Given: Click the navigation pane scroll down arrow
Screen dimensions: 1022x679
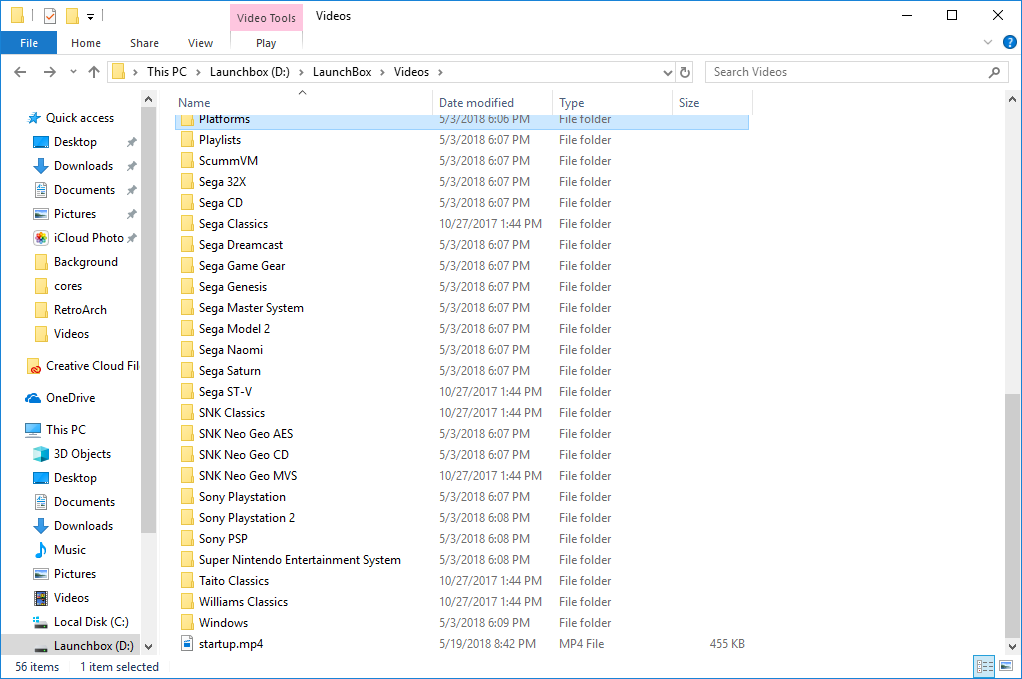Looking at the screenshot, I should pyautogui.click(x=149, y=646).
